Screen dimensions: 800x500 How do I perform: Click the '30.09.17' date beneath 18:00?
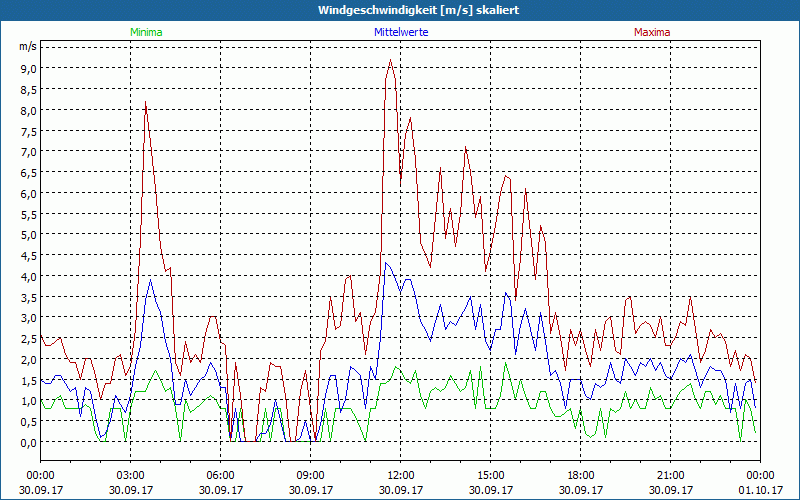[x=581, y=490]
